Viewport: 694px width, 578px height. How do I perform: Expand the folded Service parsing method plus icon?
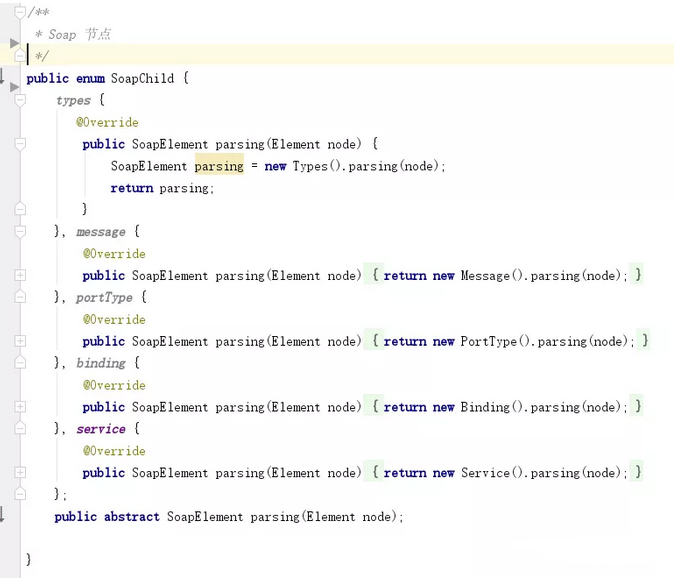coord(20,472)
